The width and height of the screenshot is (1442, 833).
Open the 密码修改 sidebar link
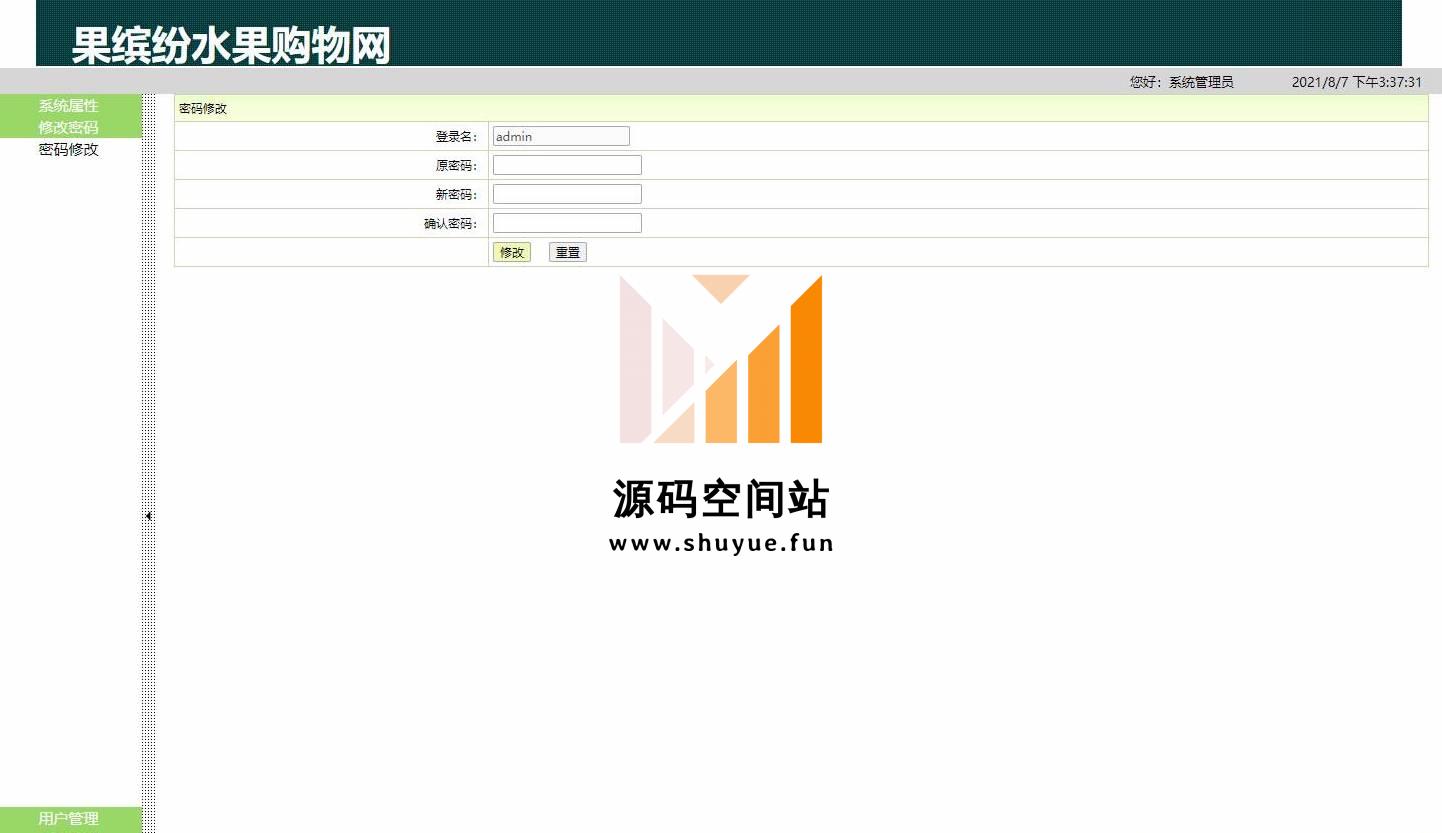tap(69, 149)
